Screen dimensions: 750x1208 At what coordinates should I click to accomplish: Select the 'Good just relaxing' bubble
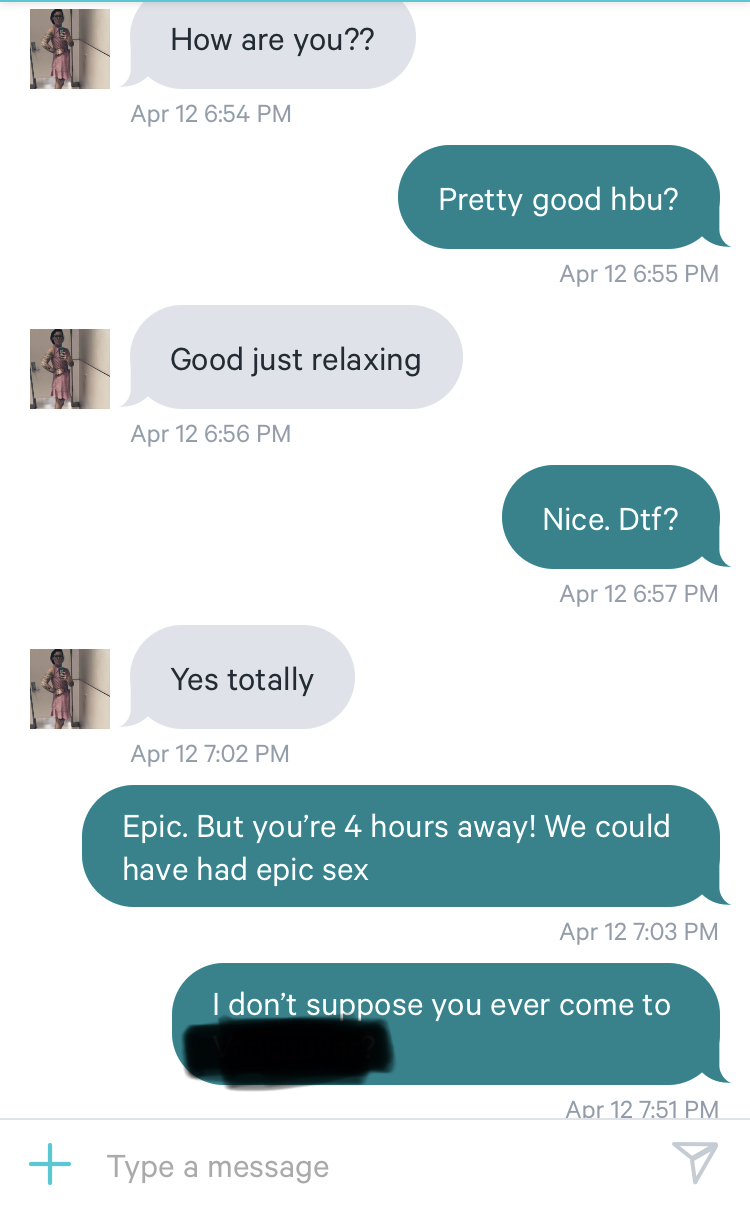tap(293, 358)
